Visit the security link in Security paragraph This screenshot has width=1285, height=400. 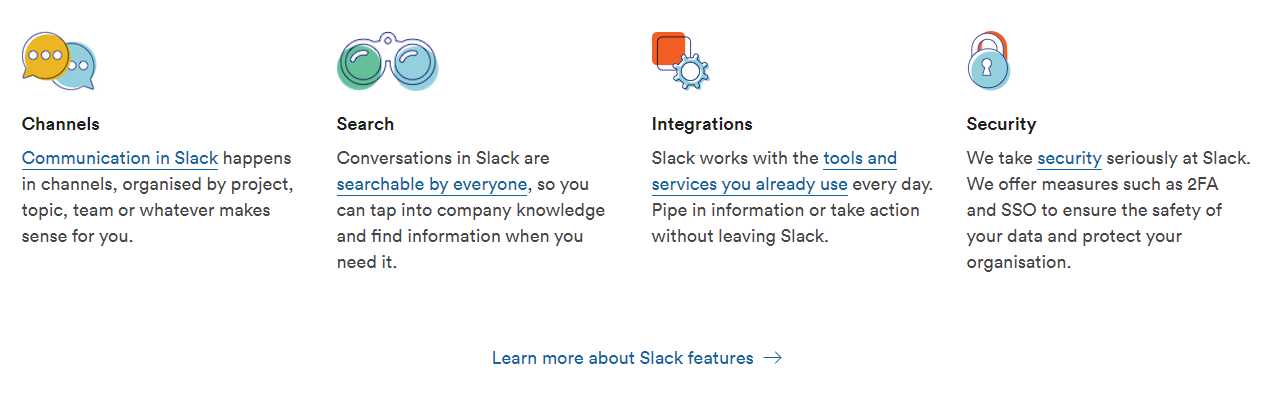pos(1069,158)
